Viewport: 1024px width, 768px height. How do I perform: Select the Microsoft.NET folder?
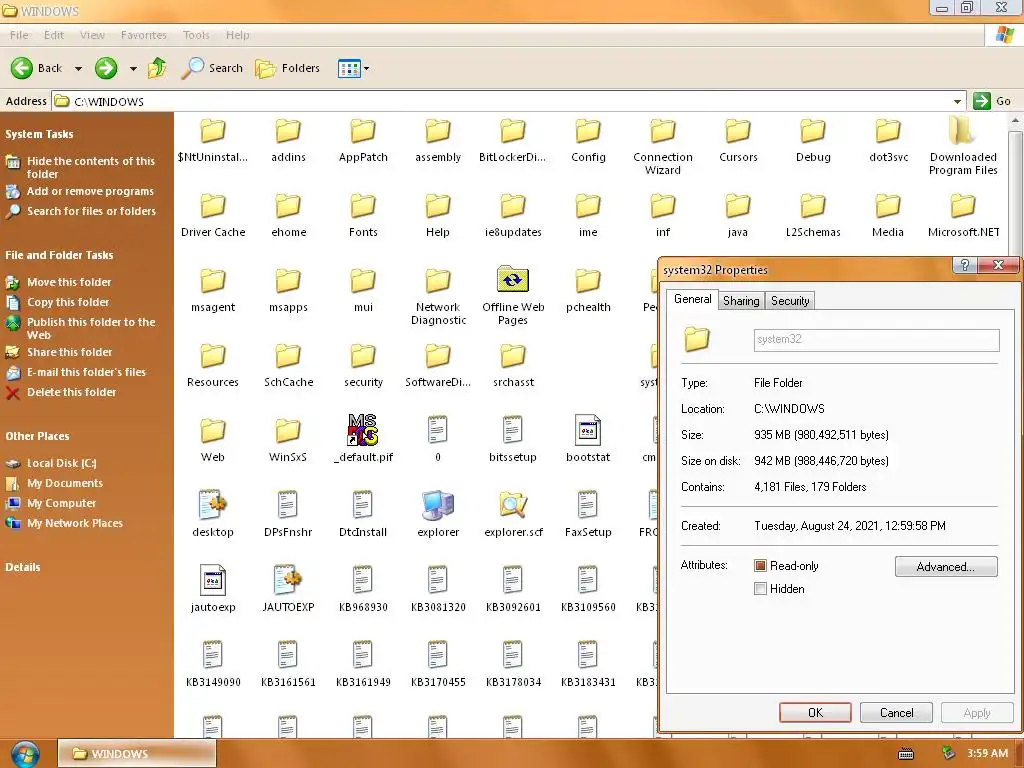(x=963, y=216)
